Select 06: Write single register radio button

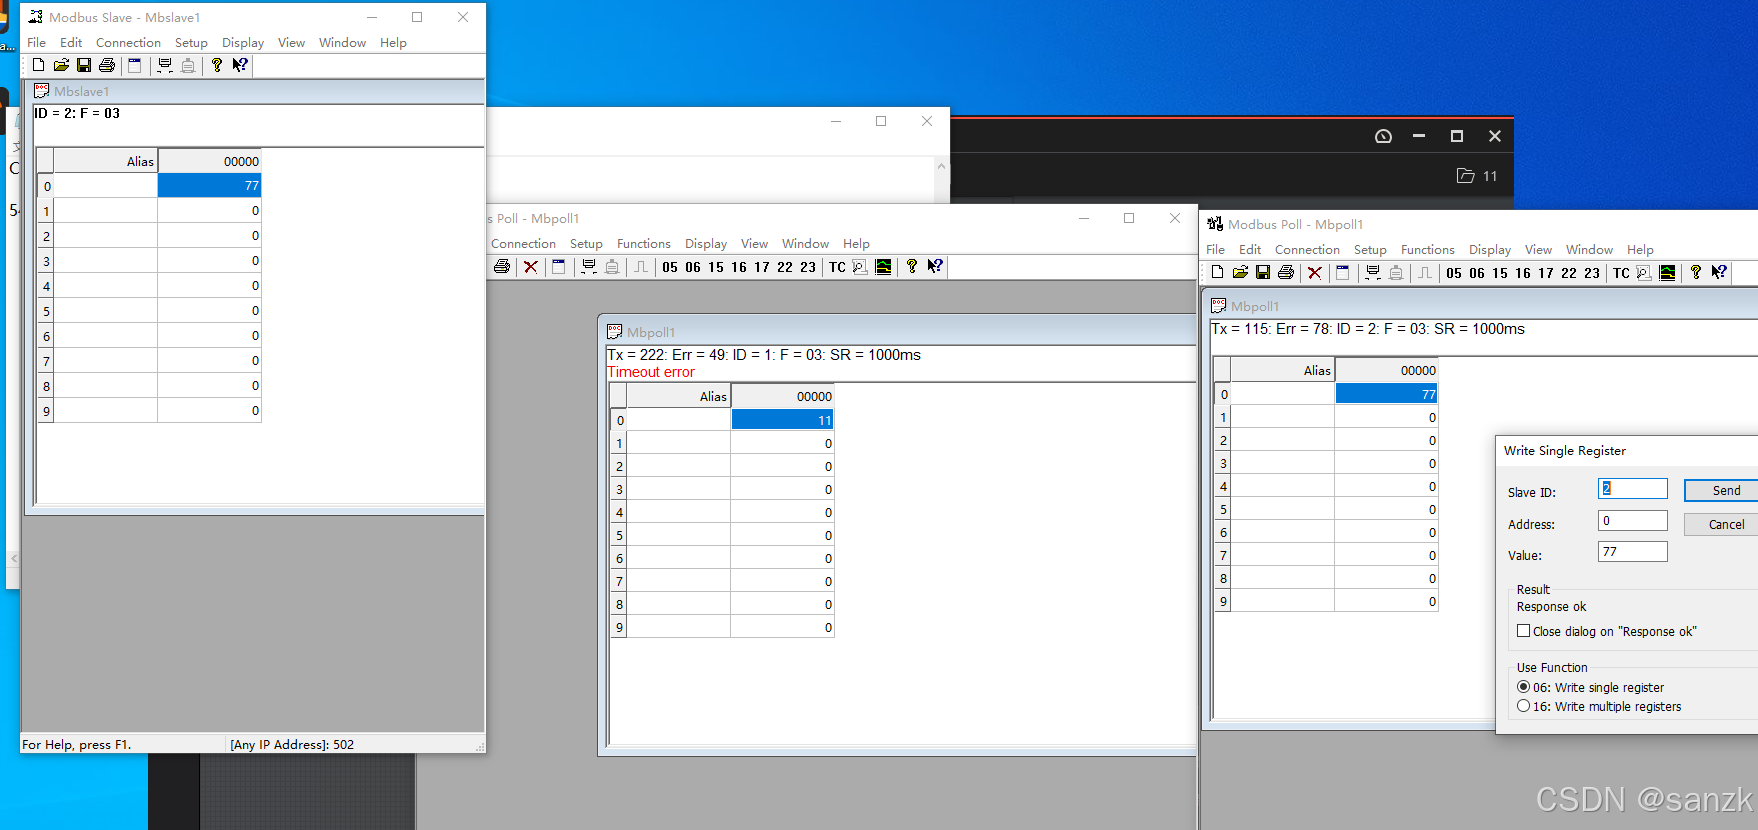pos(1523,687)
